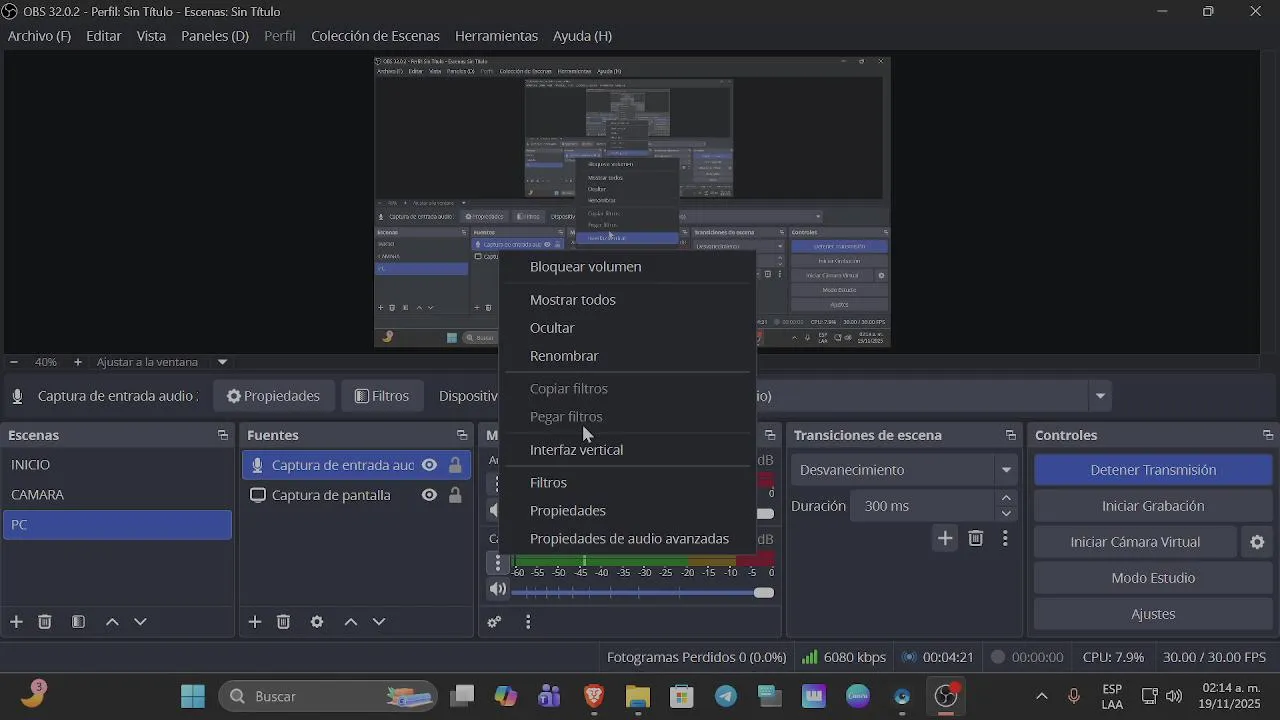Open File Explorer from taskbar

click(638, 696)
